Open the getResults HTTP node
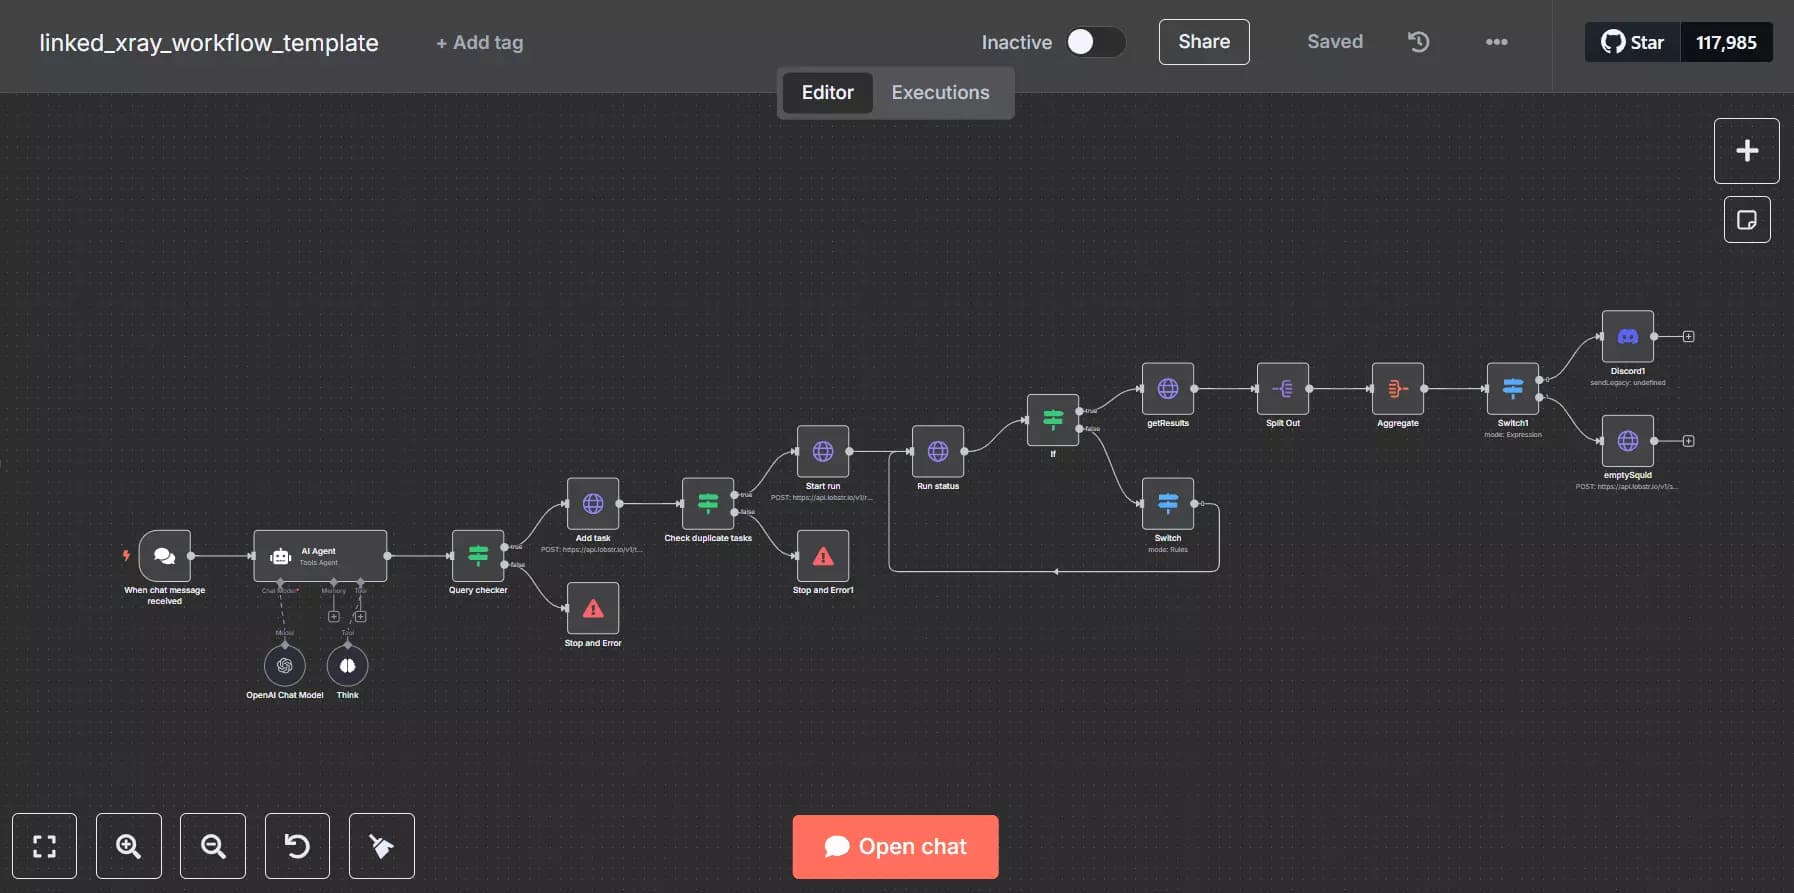Image resolution: width=1794 pixels, height=893 pixels. tap(1168, 389)
